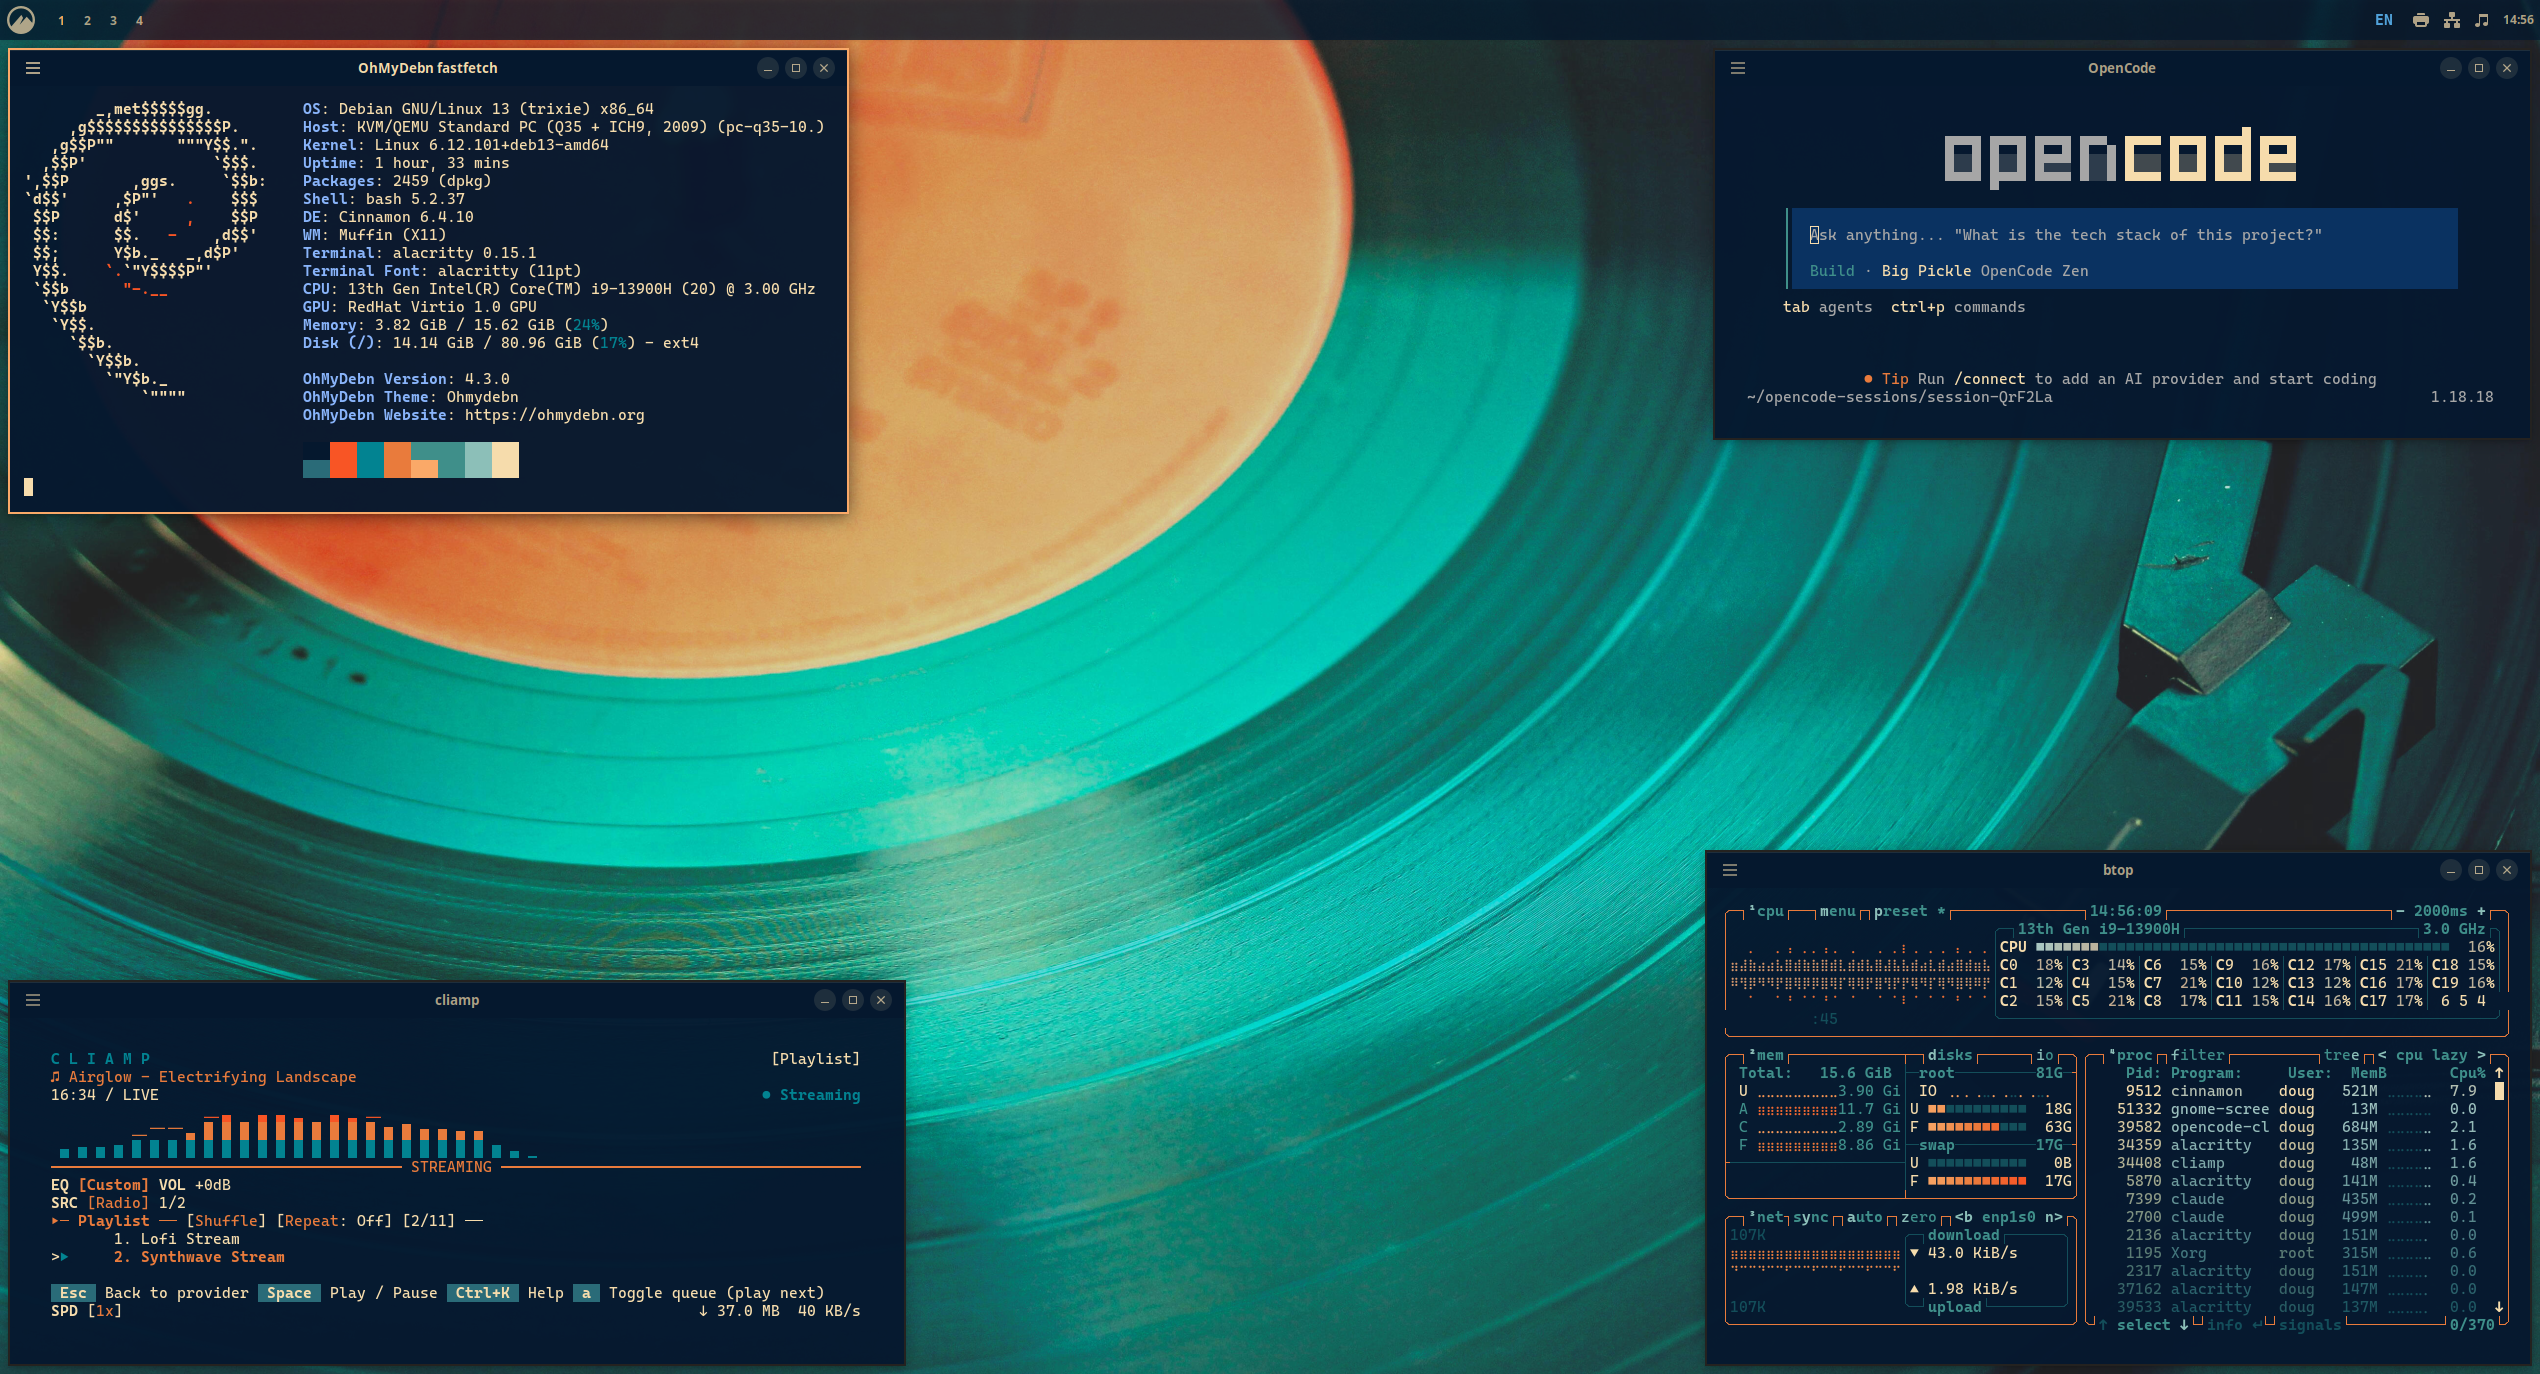Switch to workspace 4 in top panel
The height and width of the screenshot is (1374, 2540).
tap(139, 20)
